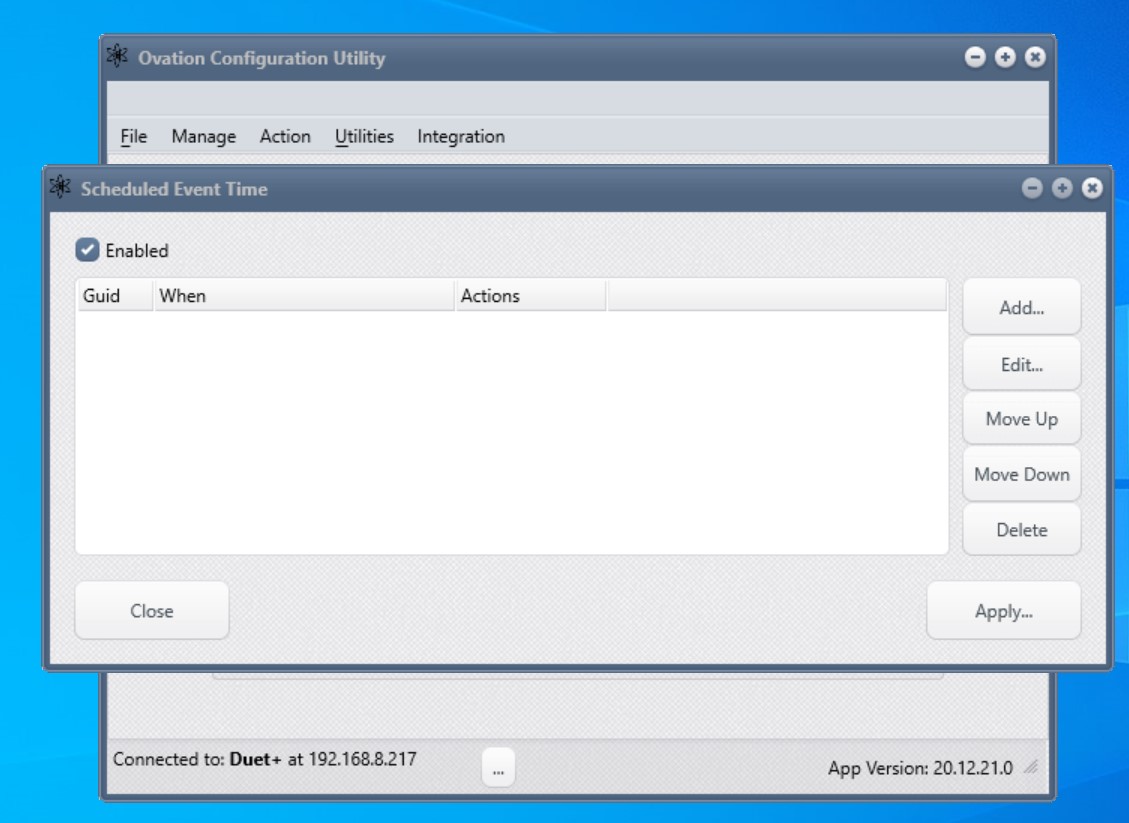Close the Ovation Configuration Utility window
1129x823 pixels.
[x=1035, y=57]
